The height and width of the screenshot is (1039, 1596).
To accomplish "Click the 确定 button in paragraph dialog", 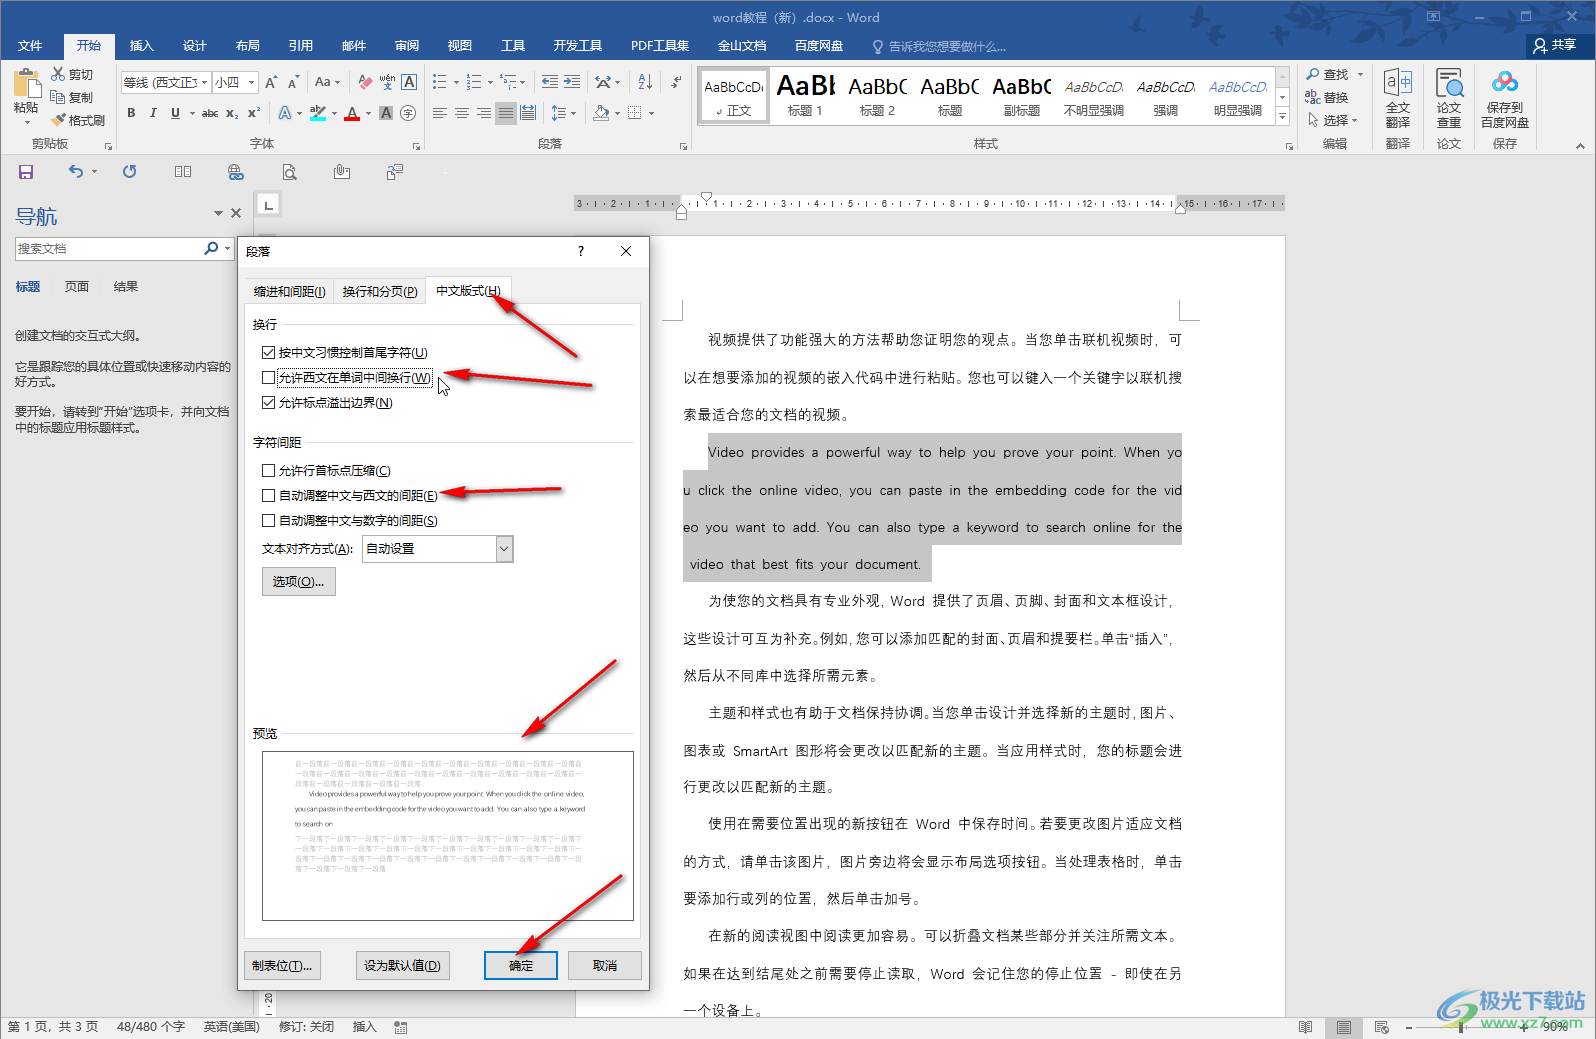I will click(x=521, y=965).
